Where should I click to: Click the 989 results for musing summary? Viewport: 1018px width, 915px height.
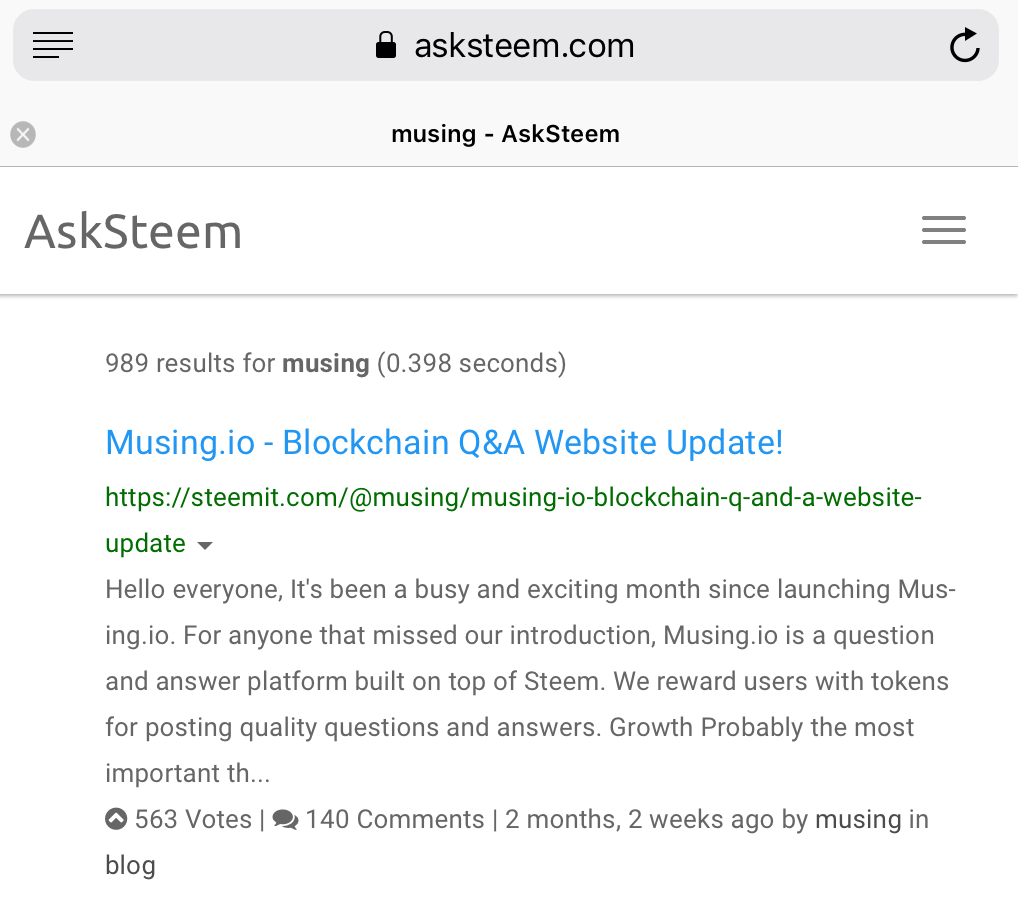point(336,363)
